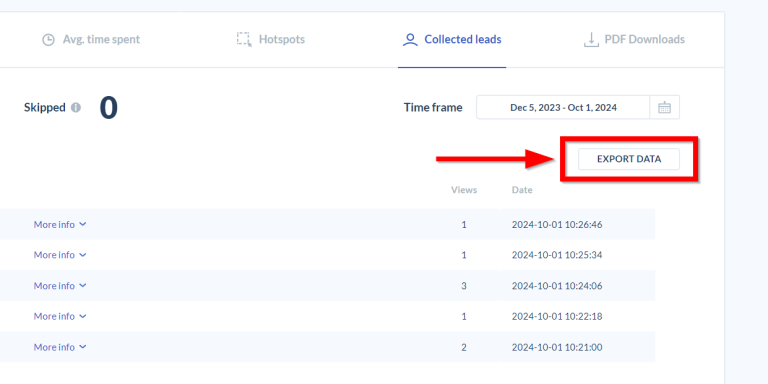Click the info icon next to Skipped
The image size is (768, 384).
pyautogui.click(x=75, y=107)
